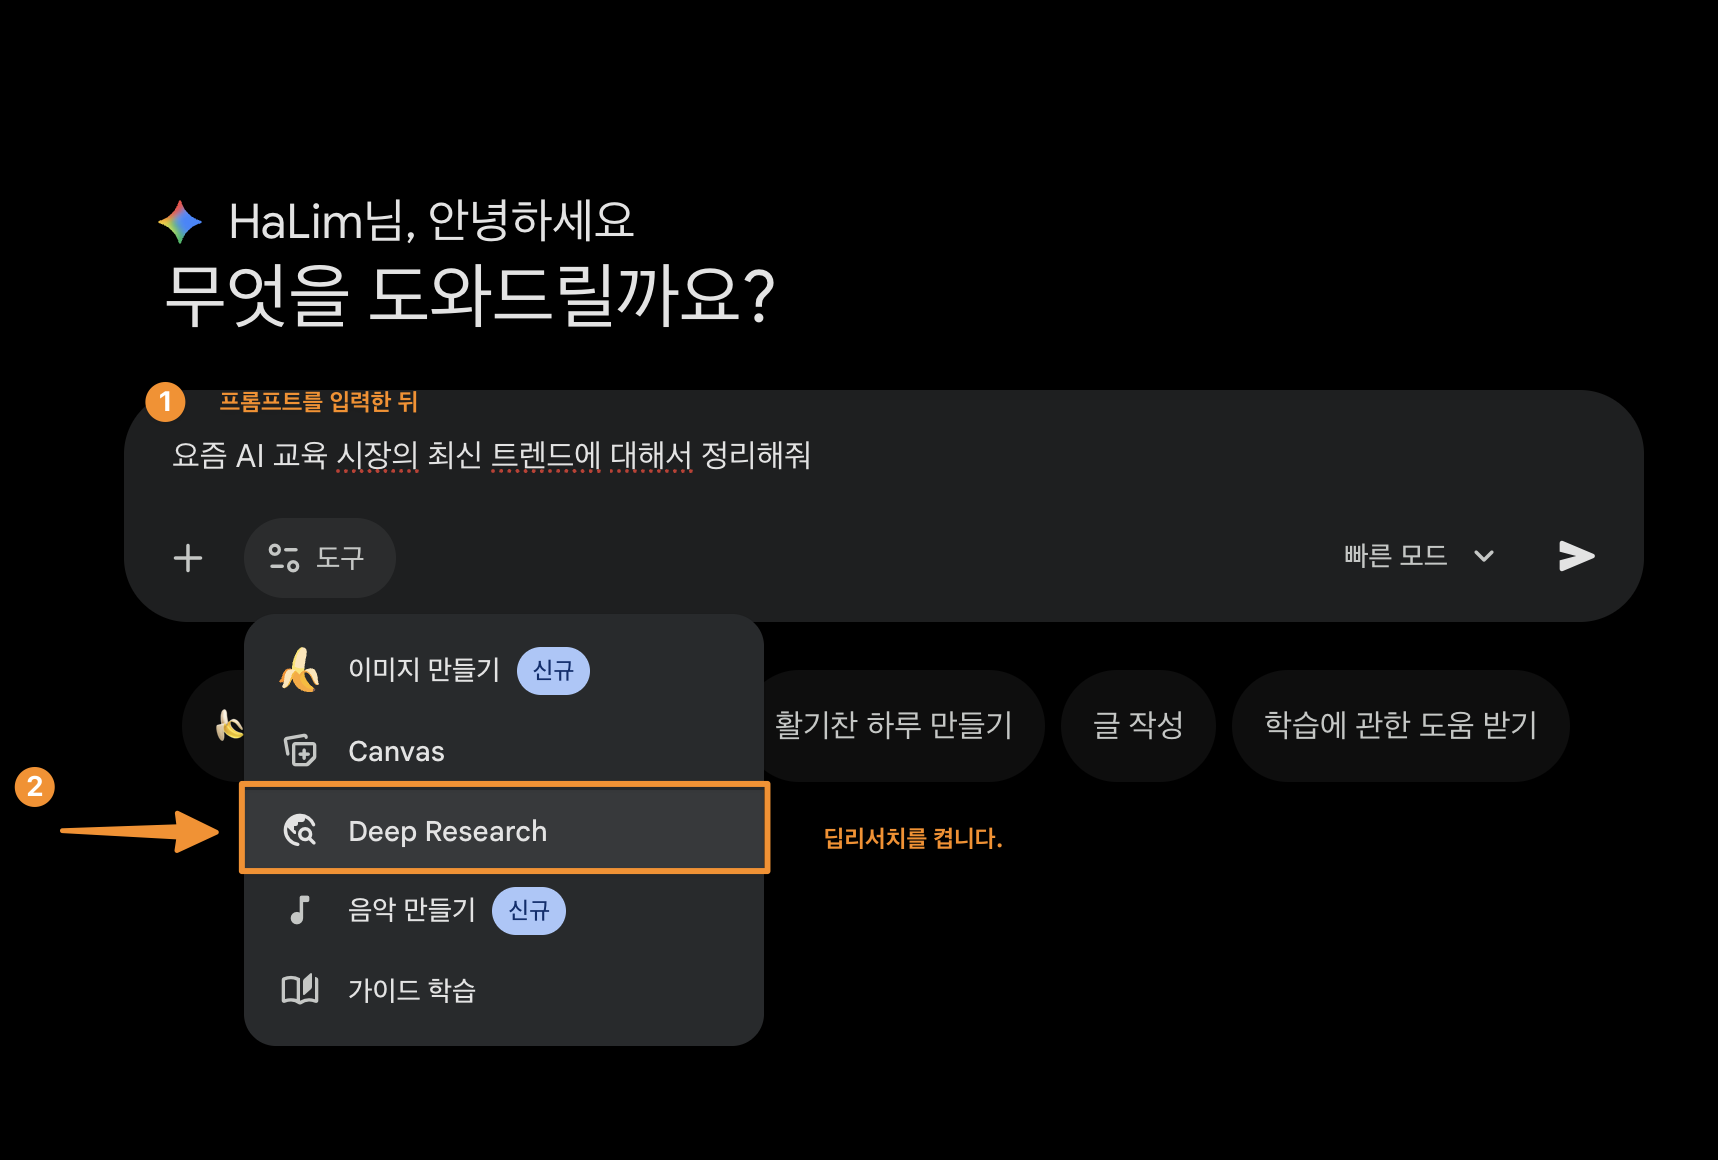Collapse the tools menu via its chevron
The width and height of the screenshot is (1718, 1160).
[x=1484, y=556]
